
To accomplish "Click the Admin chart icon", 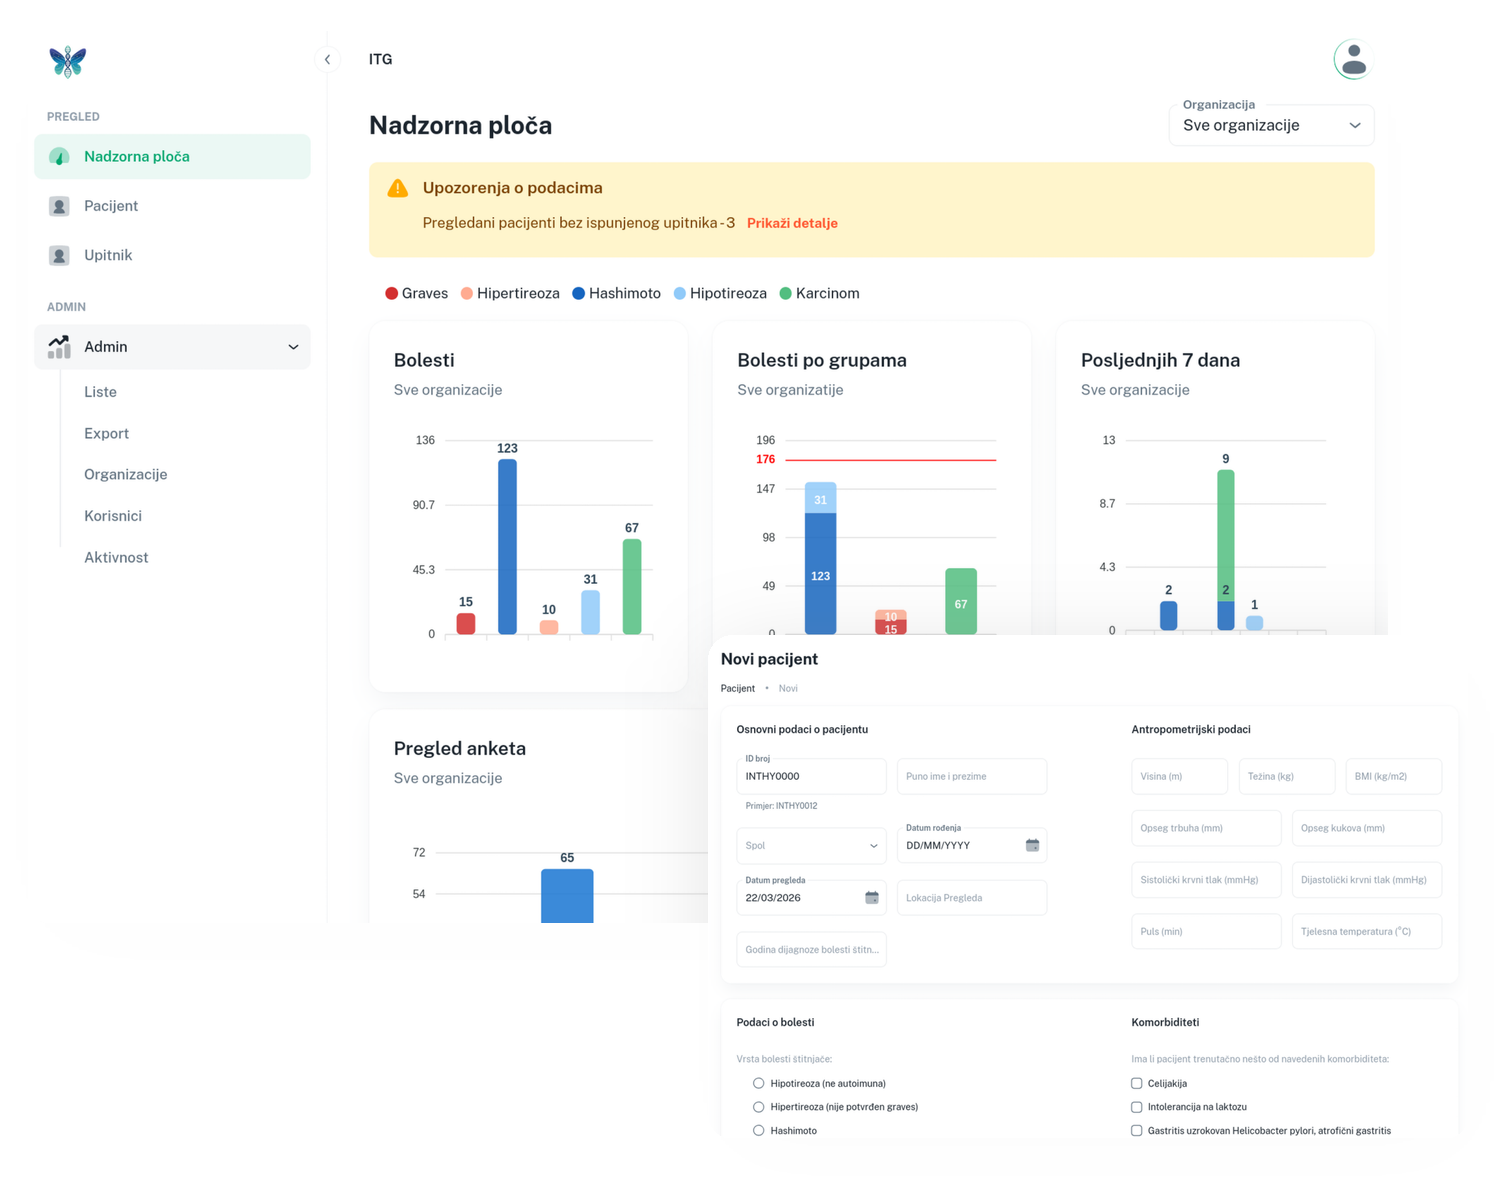I will [x=59, y=347].
